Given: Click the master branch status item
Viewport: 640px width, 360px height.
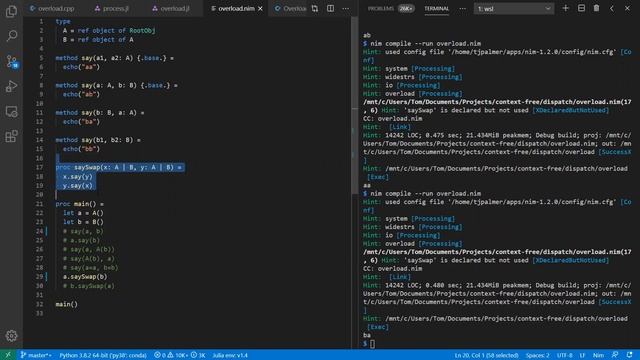Looking at the screenshot, I should 36,355.
